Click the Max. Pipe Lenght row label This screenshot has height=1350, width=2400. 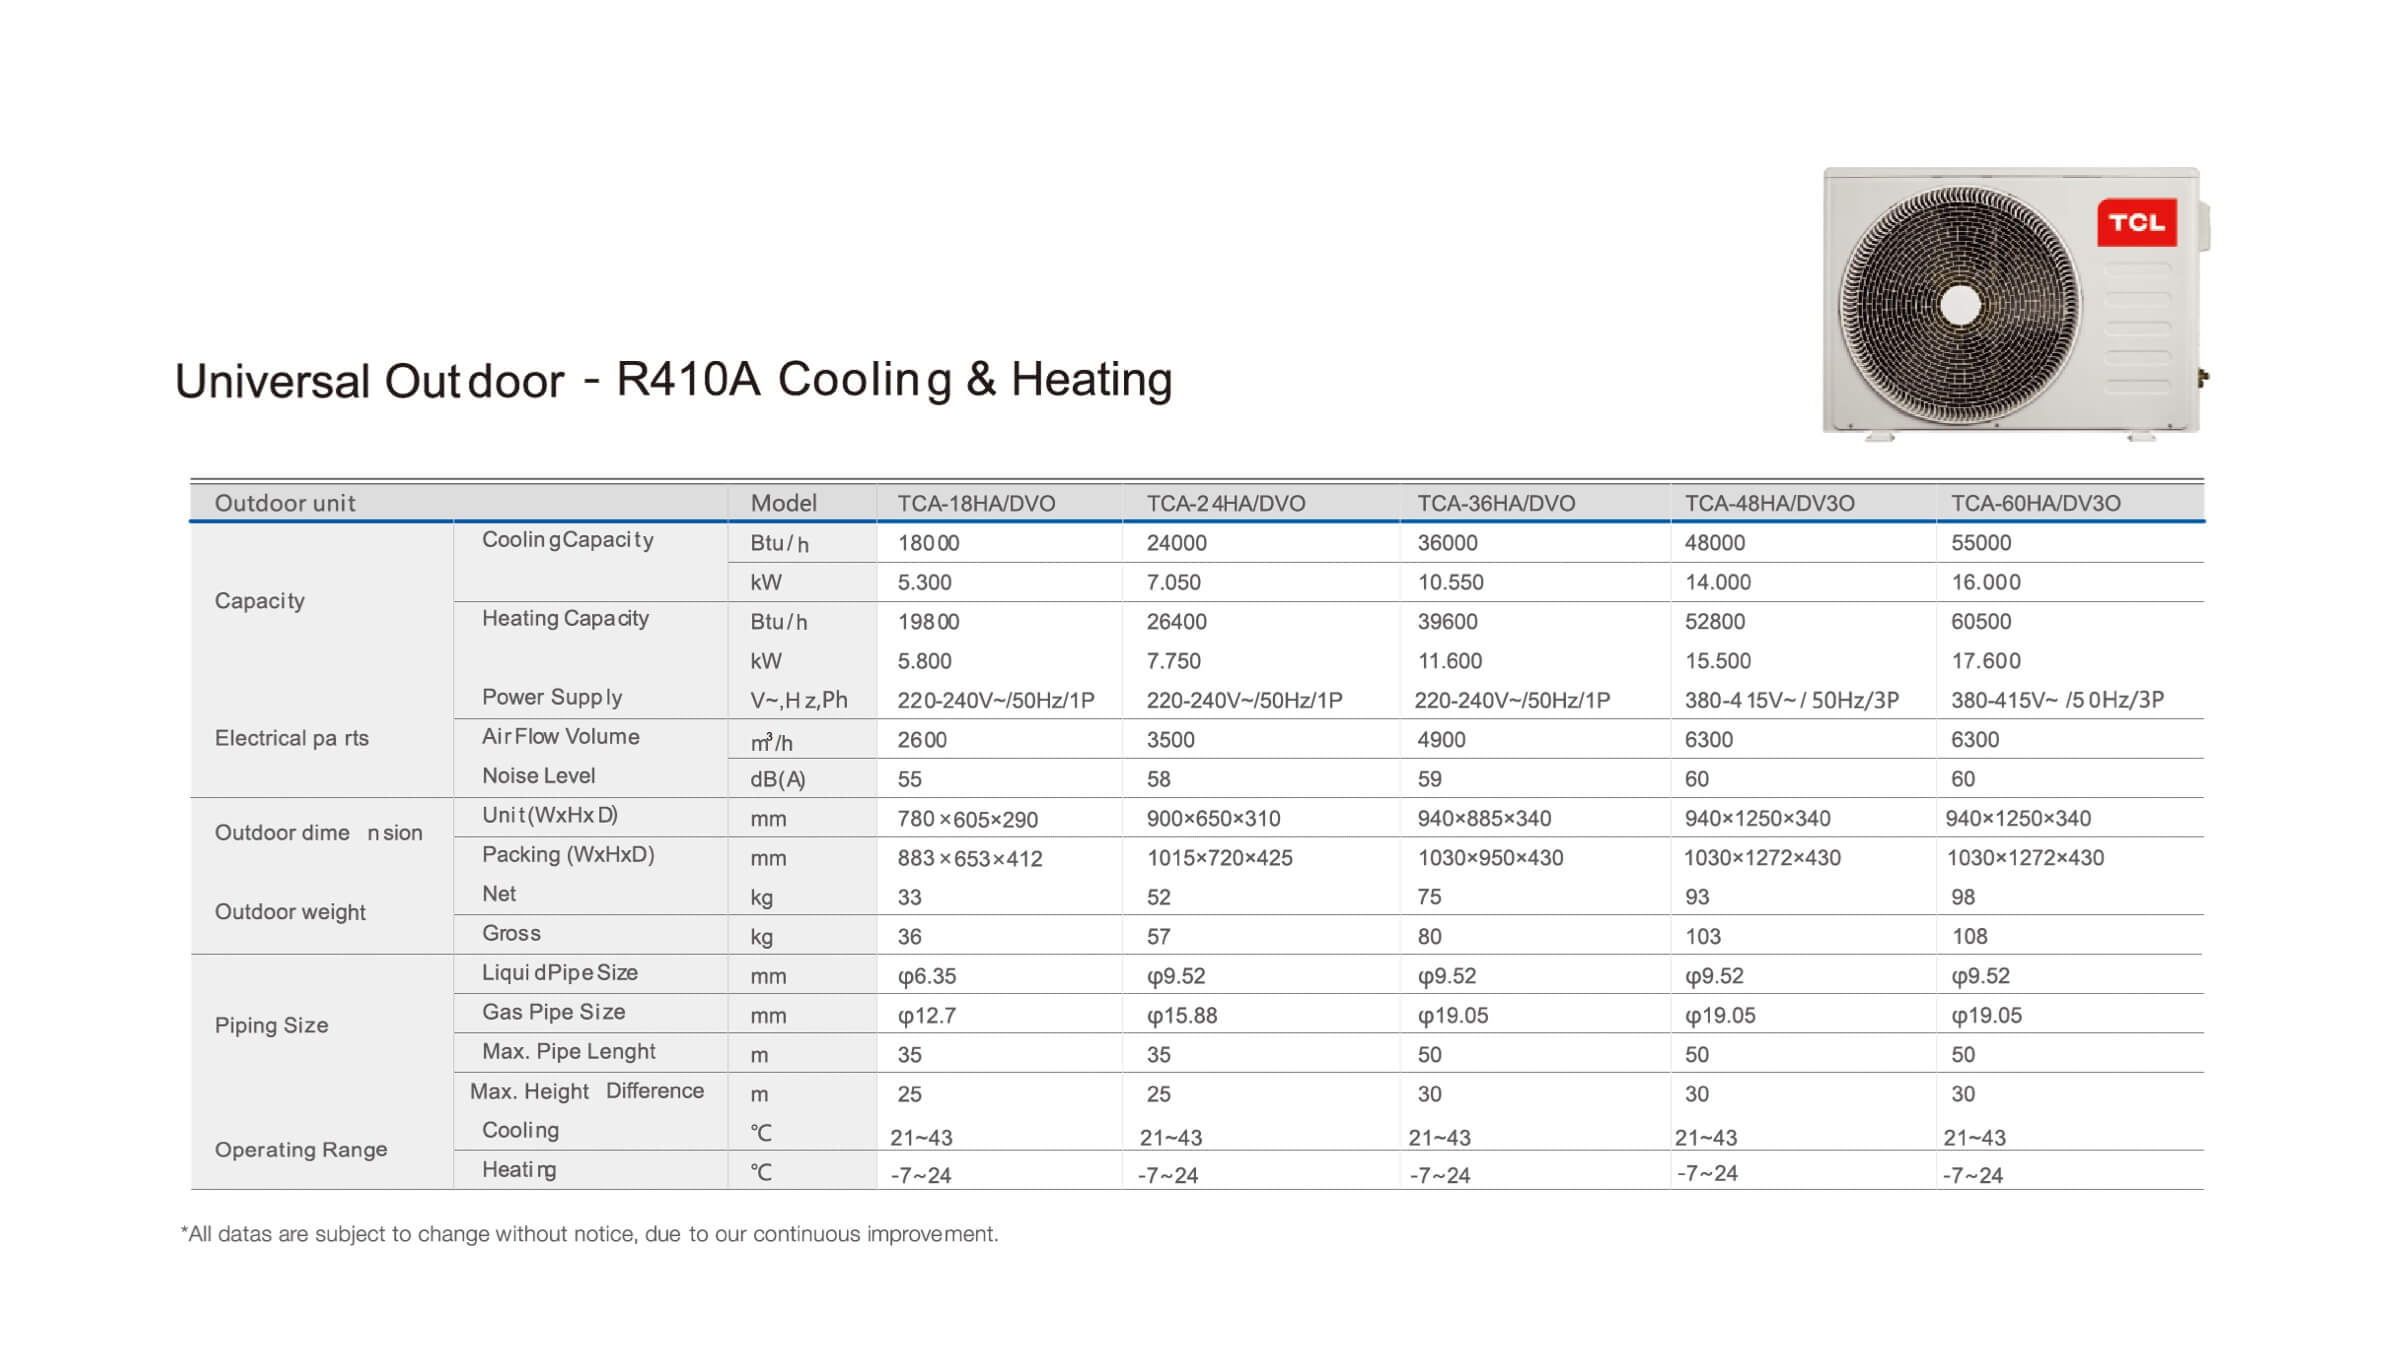point(568,1052)
